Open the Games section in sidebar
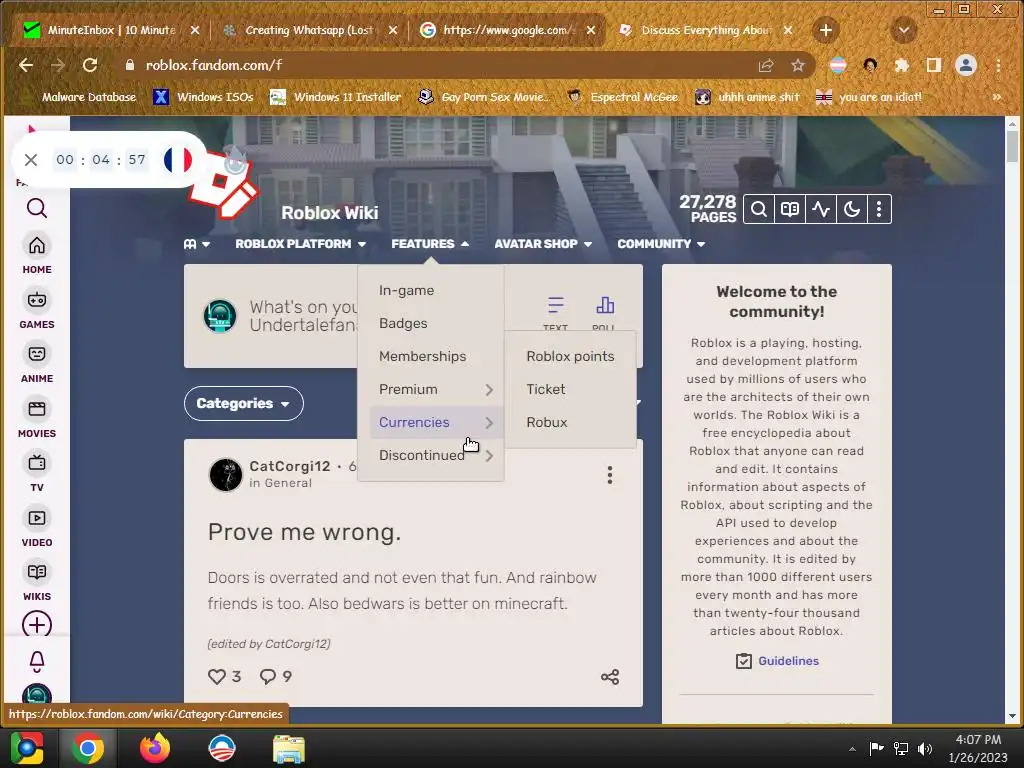 tap(37, 310)
